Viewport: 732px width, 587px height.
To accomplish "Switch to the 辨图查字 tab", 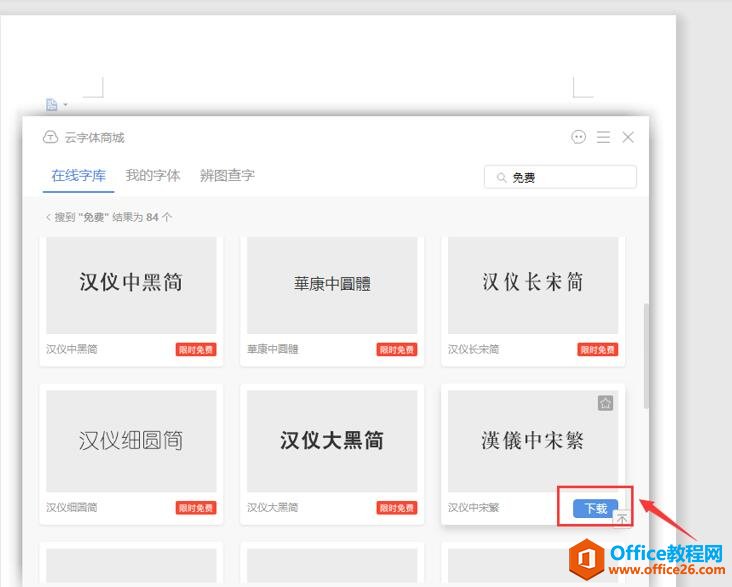I will (227, 176).
